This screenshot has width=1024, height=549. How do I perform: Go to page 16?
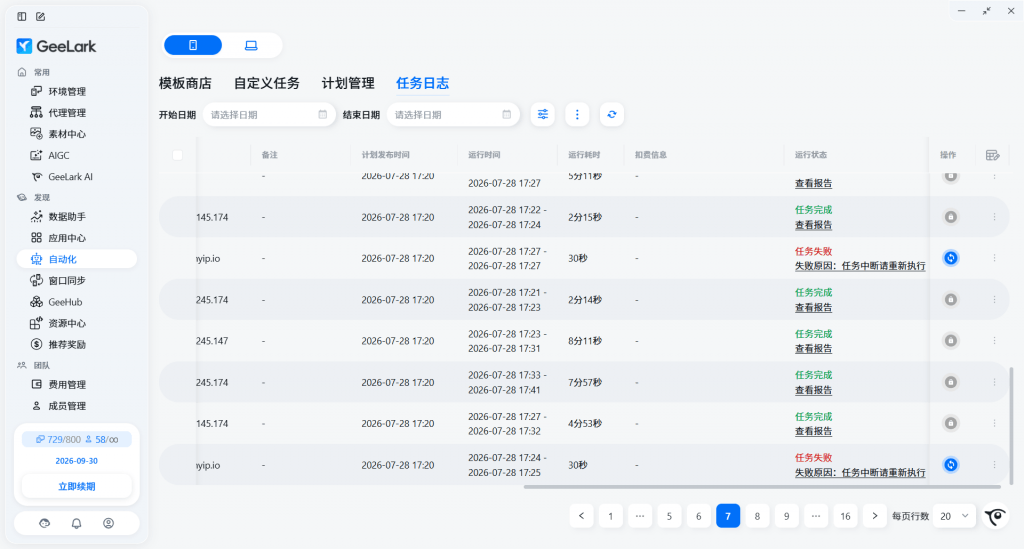coord(845,516)
